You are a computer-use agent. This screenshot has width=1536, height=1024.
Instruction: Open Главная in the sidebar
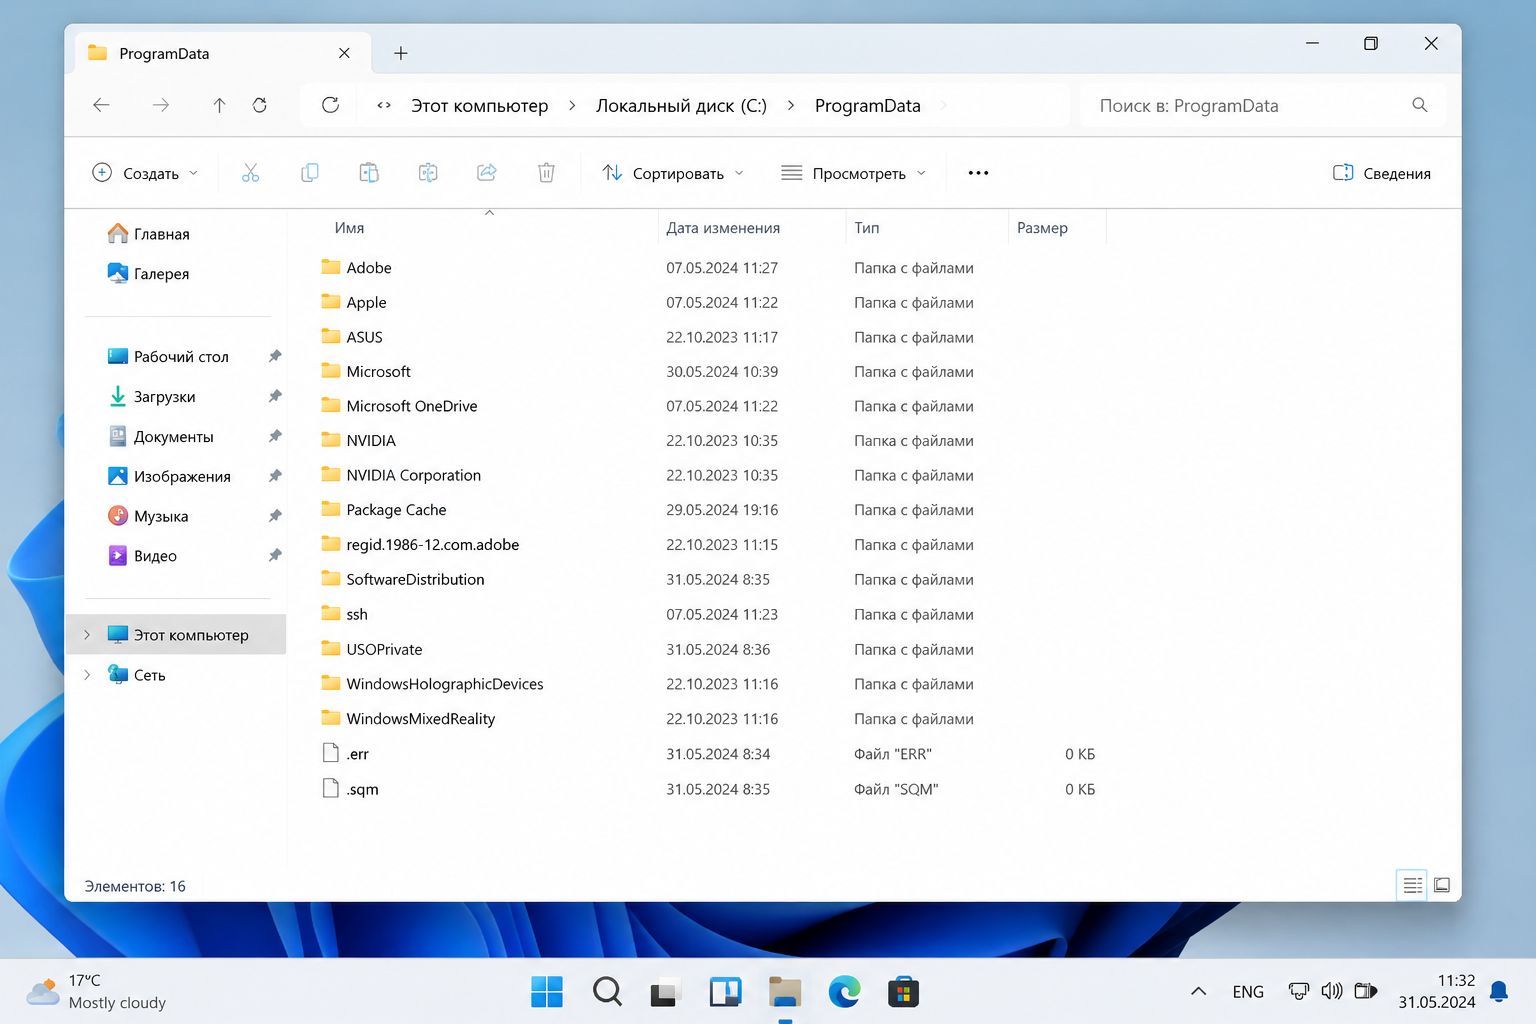(148, 233)
